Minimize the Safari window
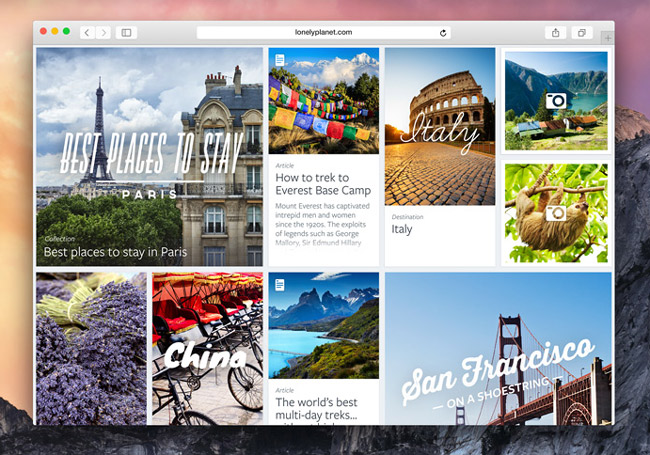Image resolution: width=650 pixels, height=455 pixels. (x=55, y=31)
